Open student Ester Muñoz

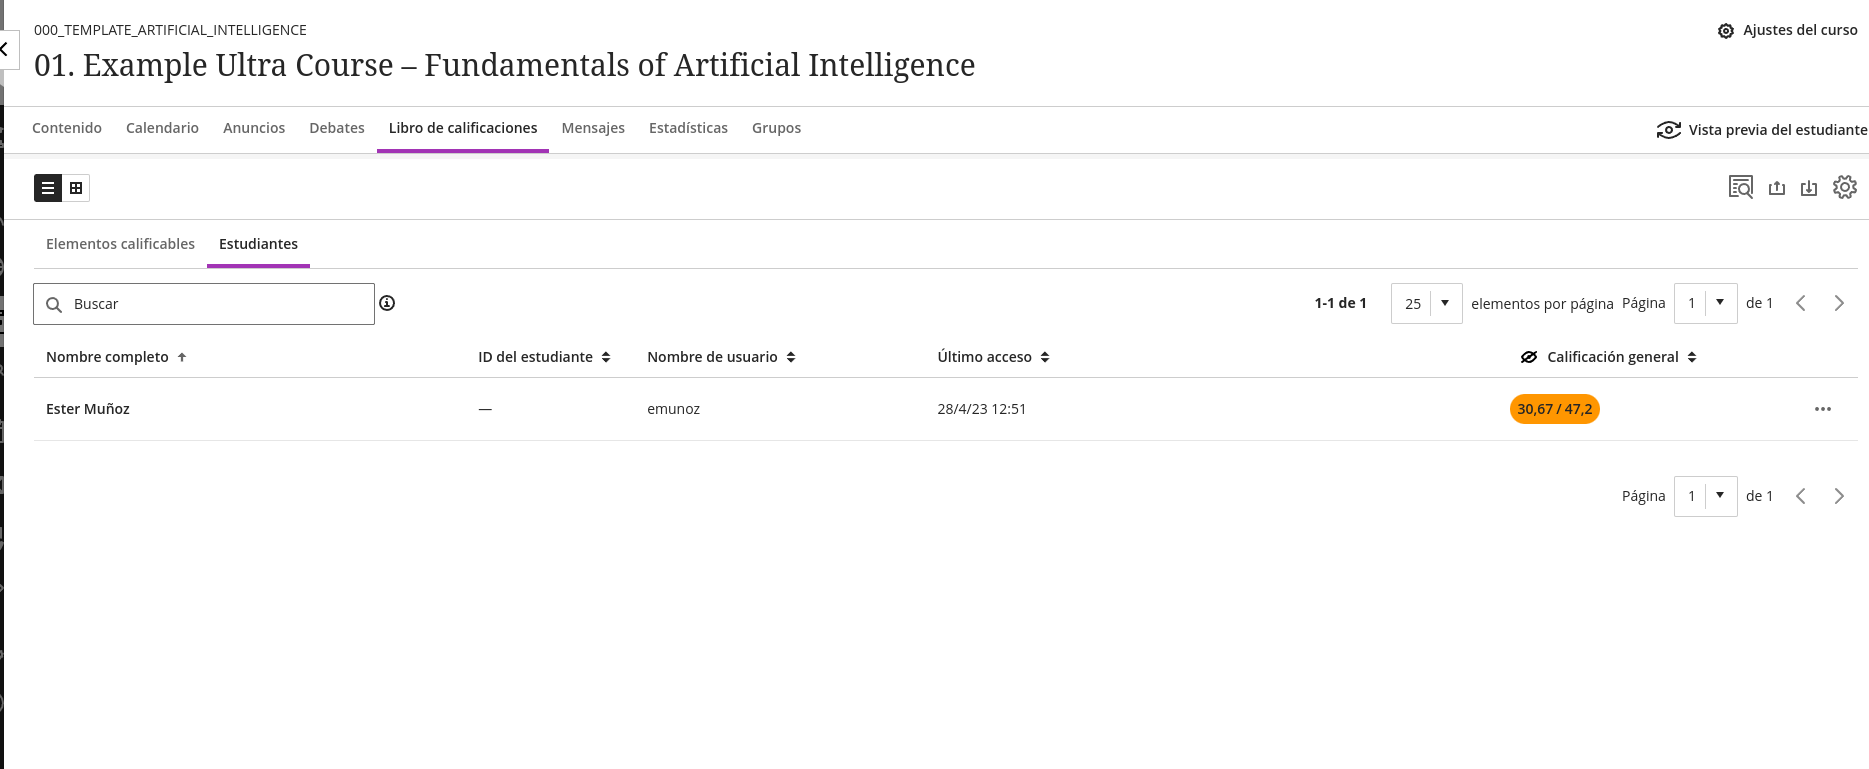click(88, 409)
